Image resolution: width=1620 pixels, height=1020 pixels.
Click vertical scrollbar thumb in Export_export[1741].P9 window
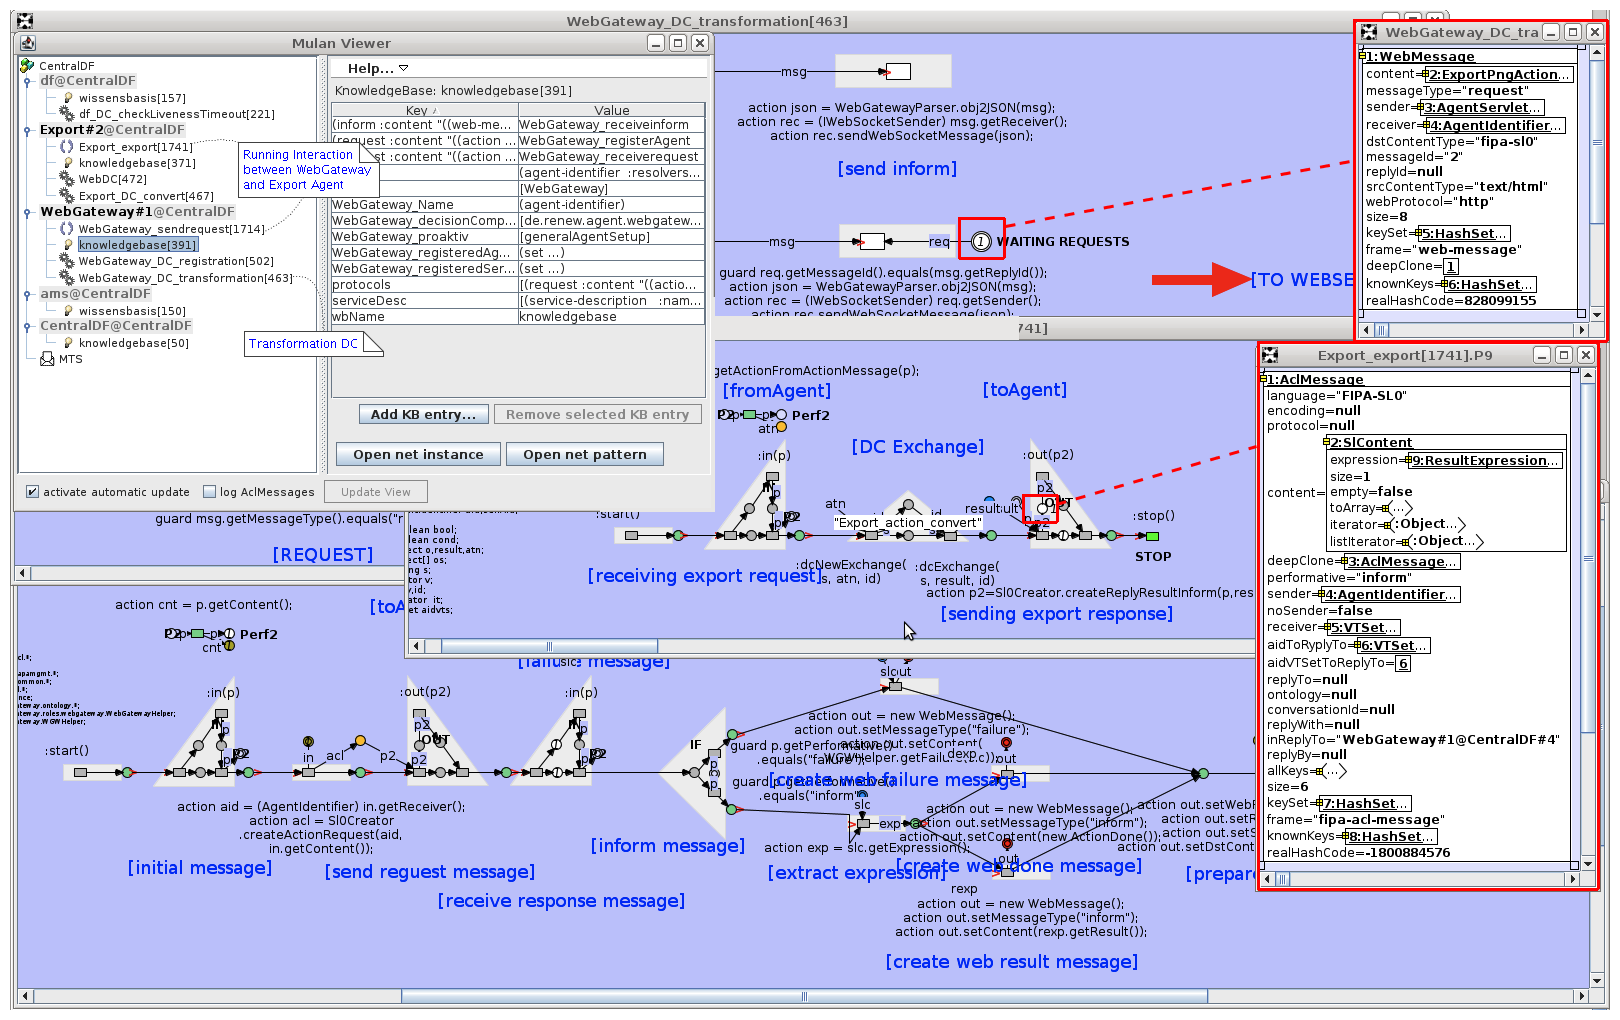point(1587,560)
